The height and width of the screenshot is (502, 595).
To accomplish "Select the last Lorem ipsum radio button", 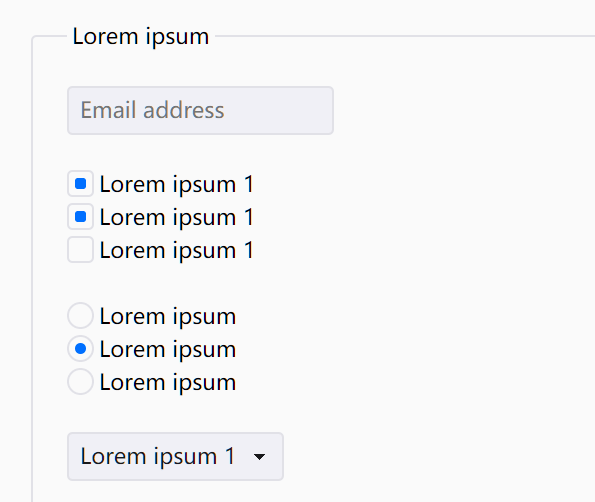I will click(80, 381).
